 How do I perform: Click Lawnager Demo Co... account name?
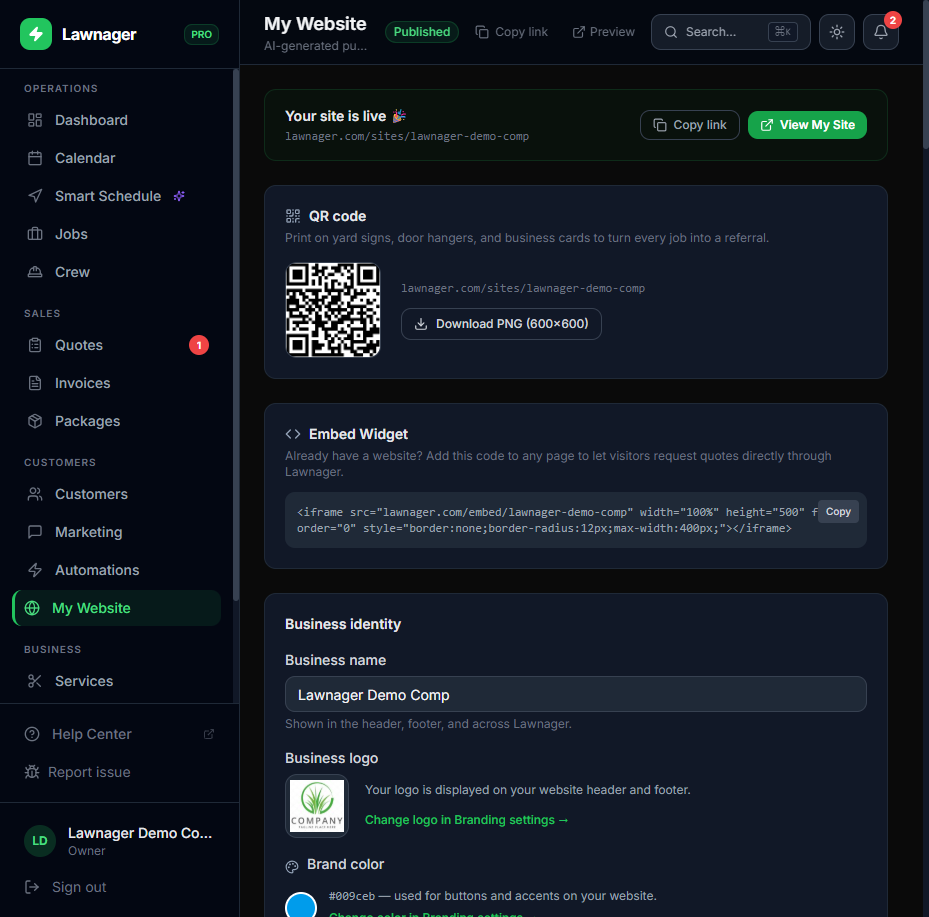[140, 833]
